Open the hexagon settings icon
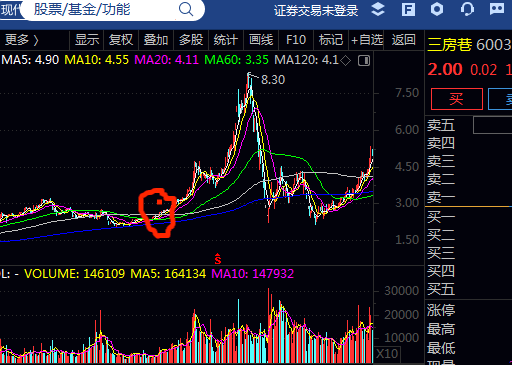Screen dimensions: 512x365 point(437,9)
